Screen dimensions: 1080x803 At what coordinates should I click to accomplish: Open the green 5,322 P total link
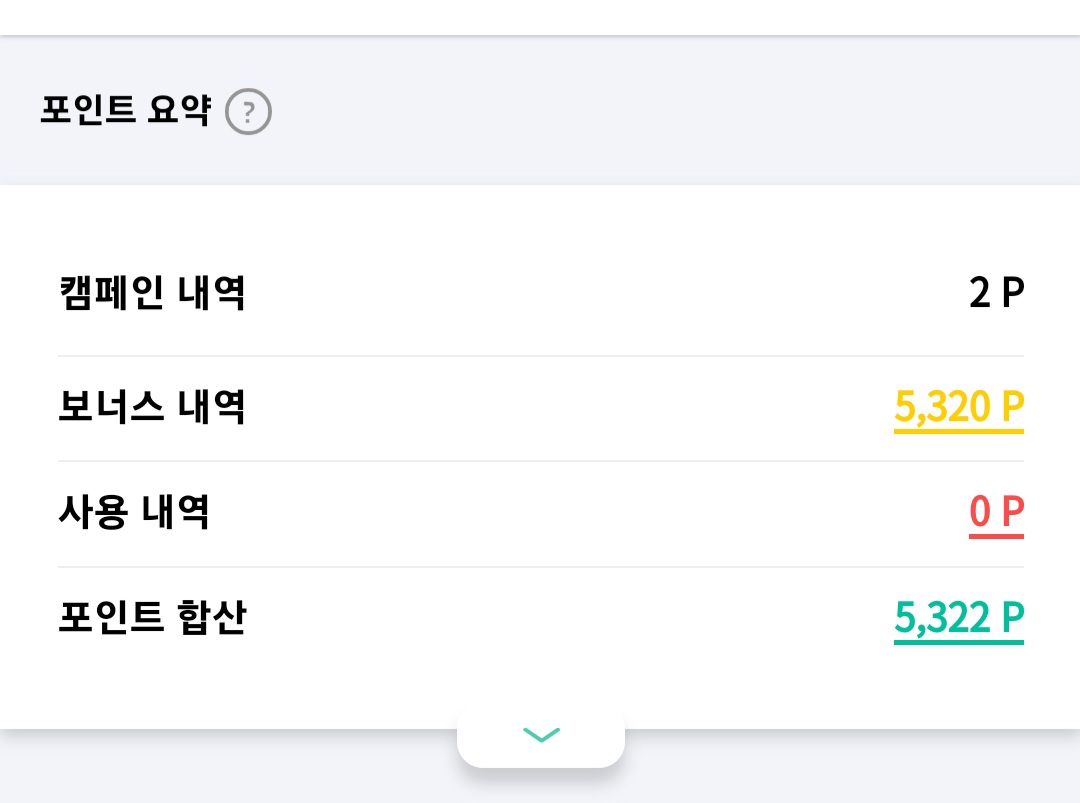(x=958, y=619)
